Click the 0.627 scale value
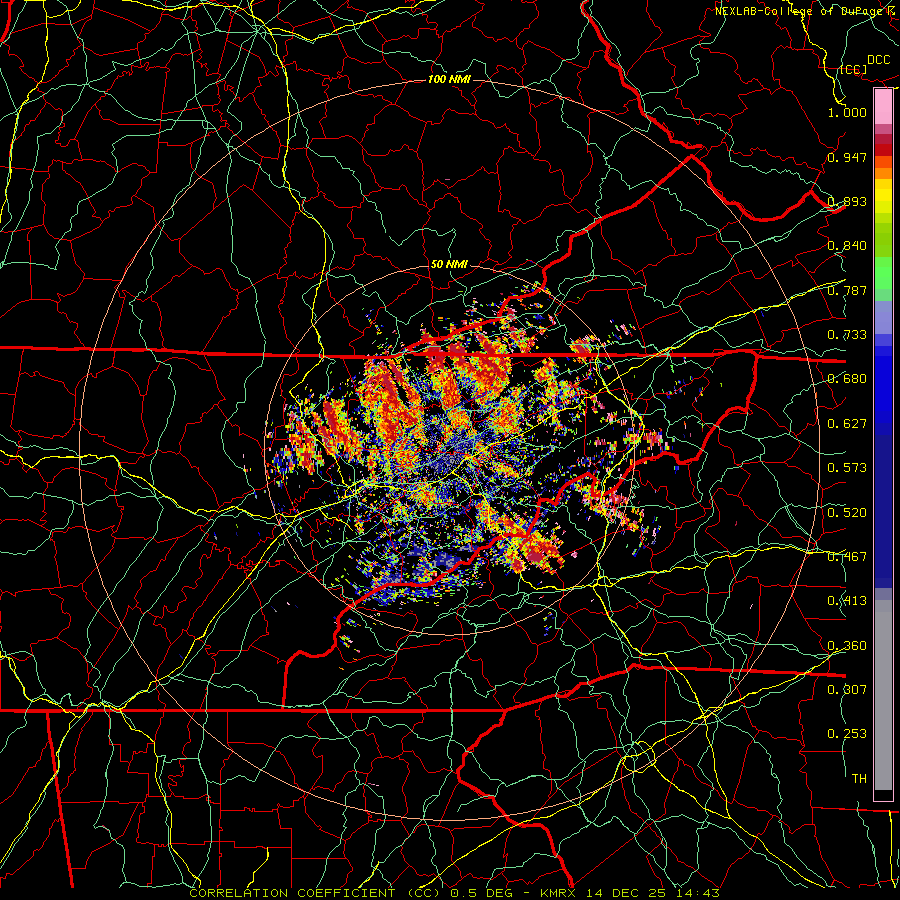Viewport: 900px width, 900px height. 847,424
